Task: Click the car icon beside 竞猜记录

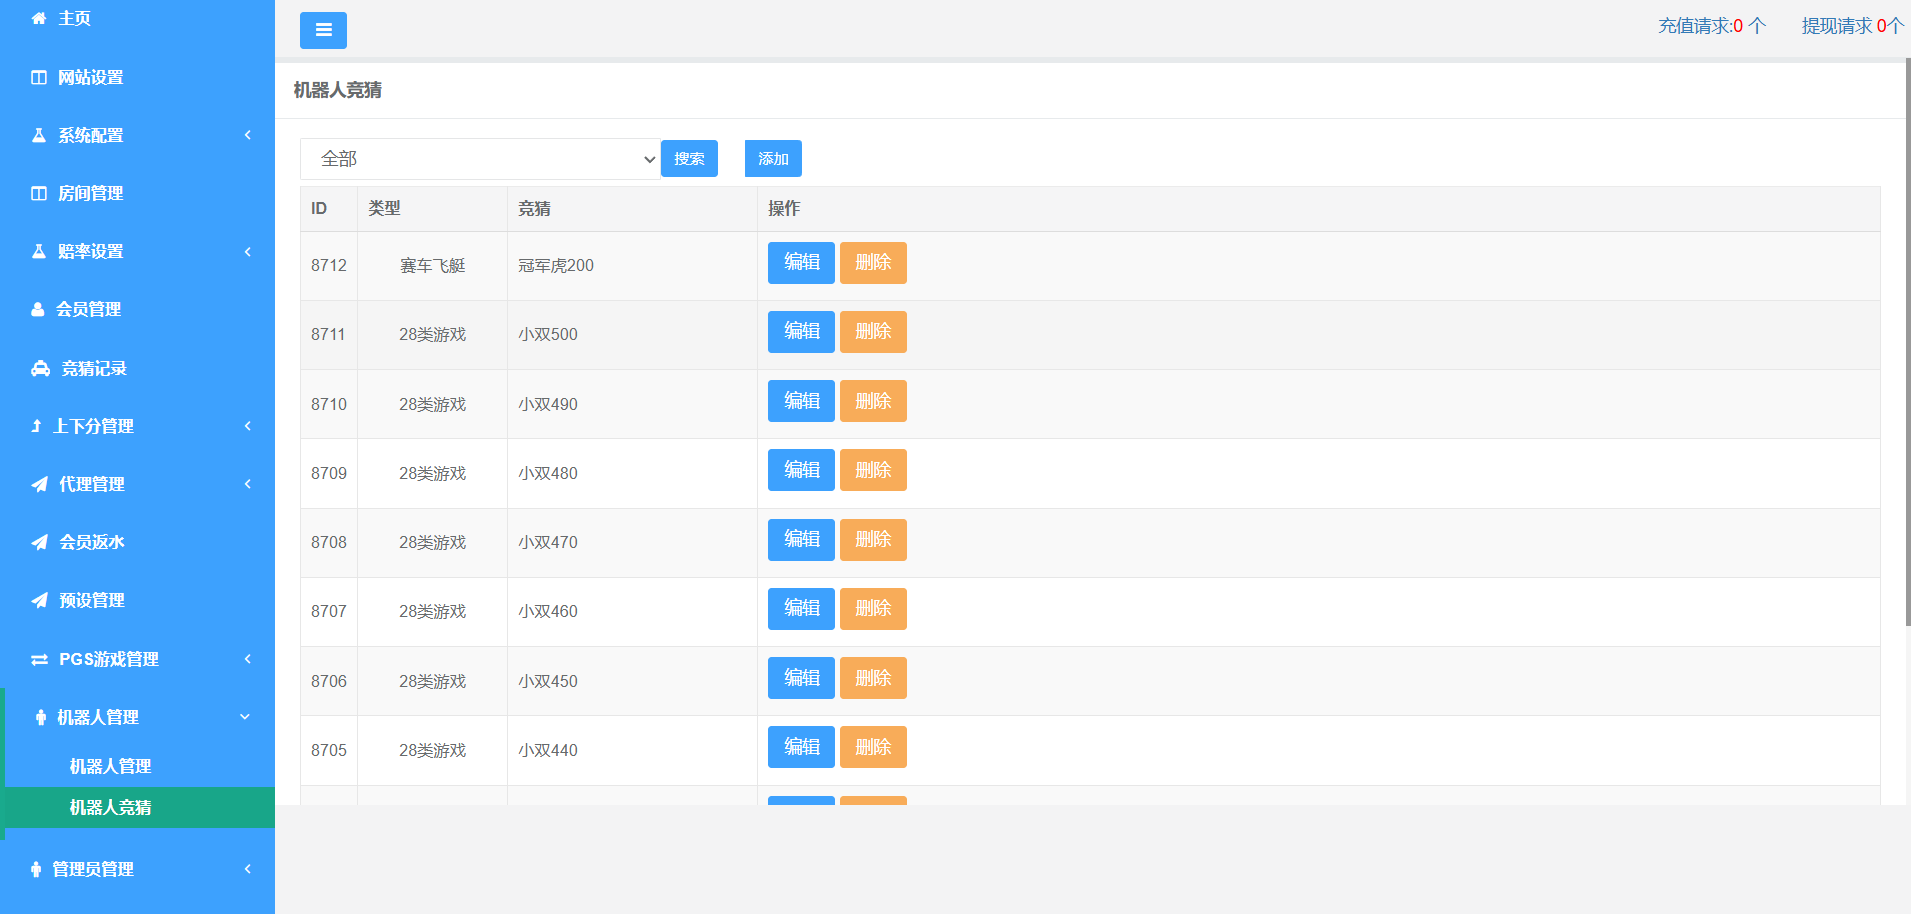Action: 40,369
